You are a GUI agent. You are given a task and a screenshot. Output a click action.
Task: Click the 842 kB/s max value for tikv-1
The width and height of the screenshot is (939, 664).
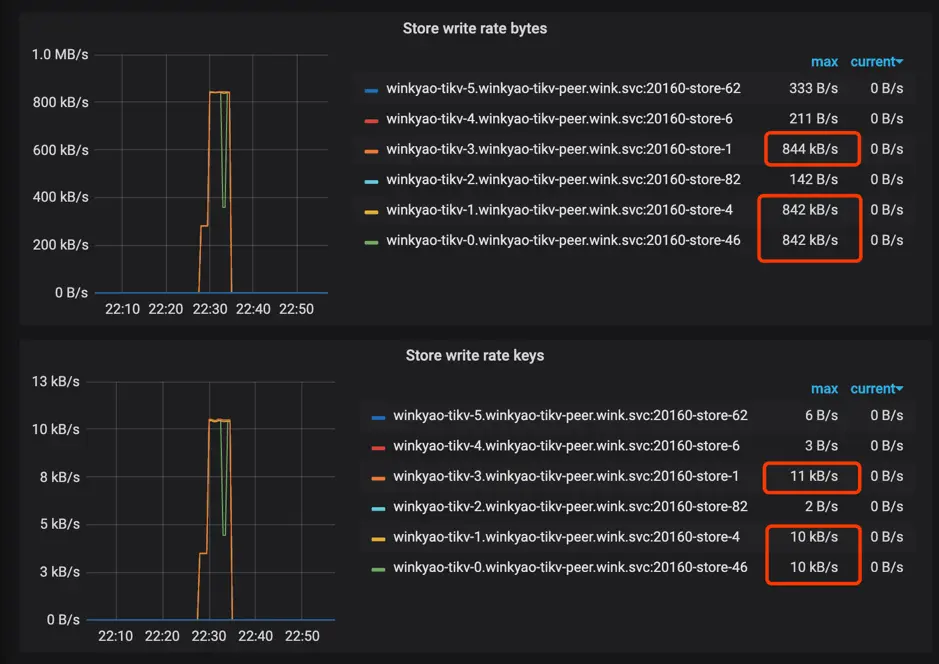click(810, 210)
